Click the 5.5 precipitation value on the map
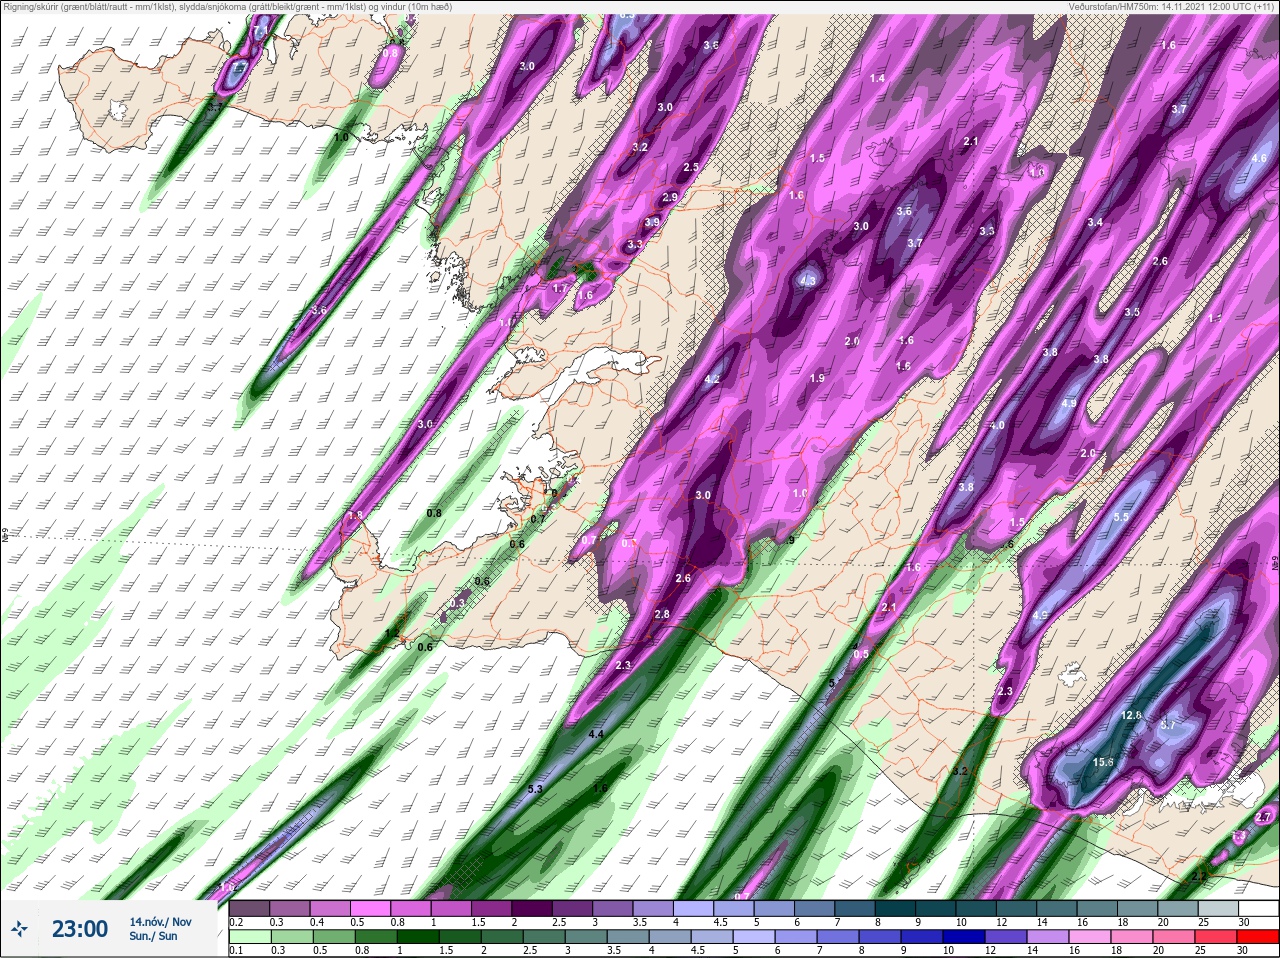The width and height of the screenshot is (1280, 958). [x=1121, y=517]
